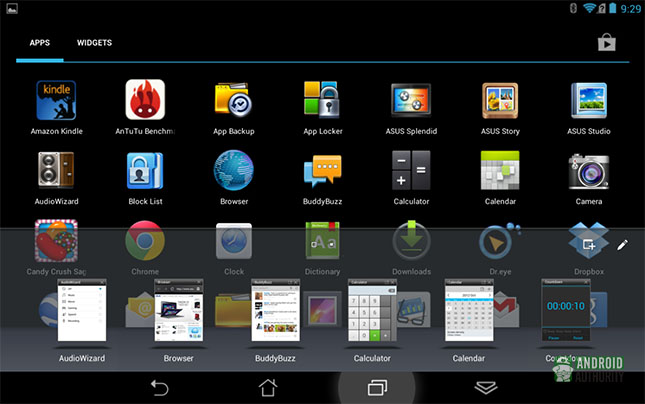This screenshot has height=404, width=645.
Task: Tap the BuddyBuzz chat bubbles icon in app grid
Action: 322,171
